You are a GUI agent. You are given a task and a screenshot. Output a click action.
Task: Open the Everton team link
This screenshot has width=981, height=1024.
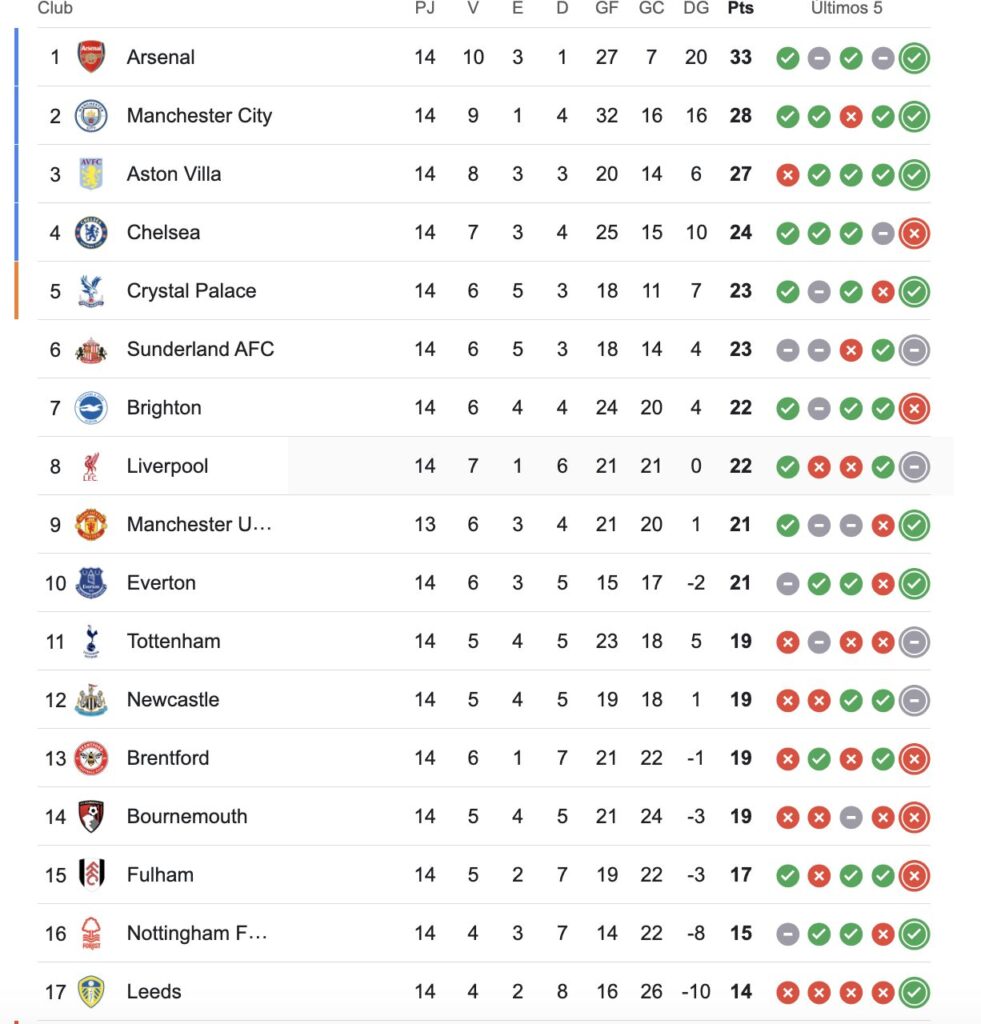[x=161, y=583]
